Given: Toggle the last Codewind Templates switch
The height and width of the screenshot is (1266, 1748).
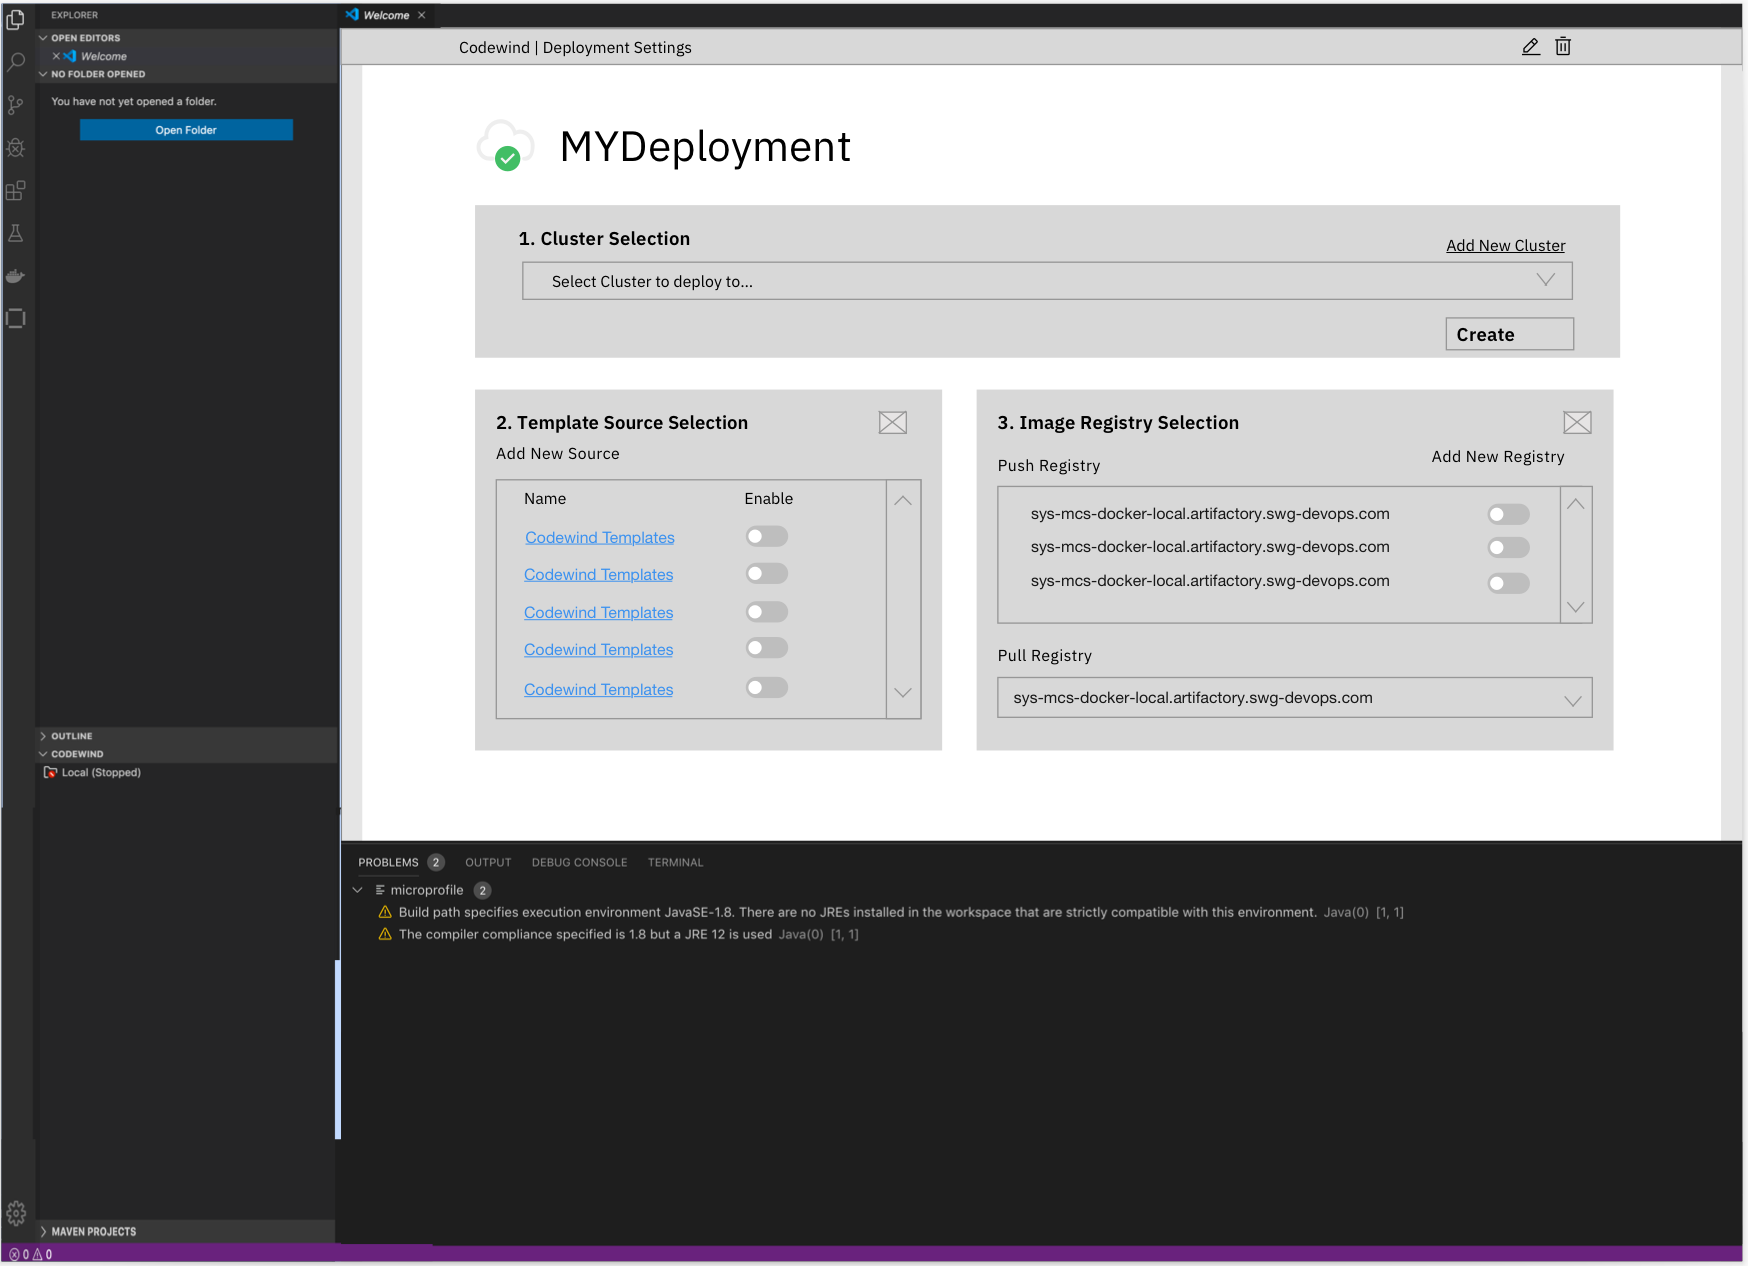Looking at the screenshot, I should [766, 688].
